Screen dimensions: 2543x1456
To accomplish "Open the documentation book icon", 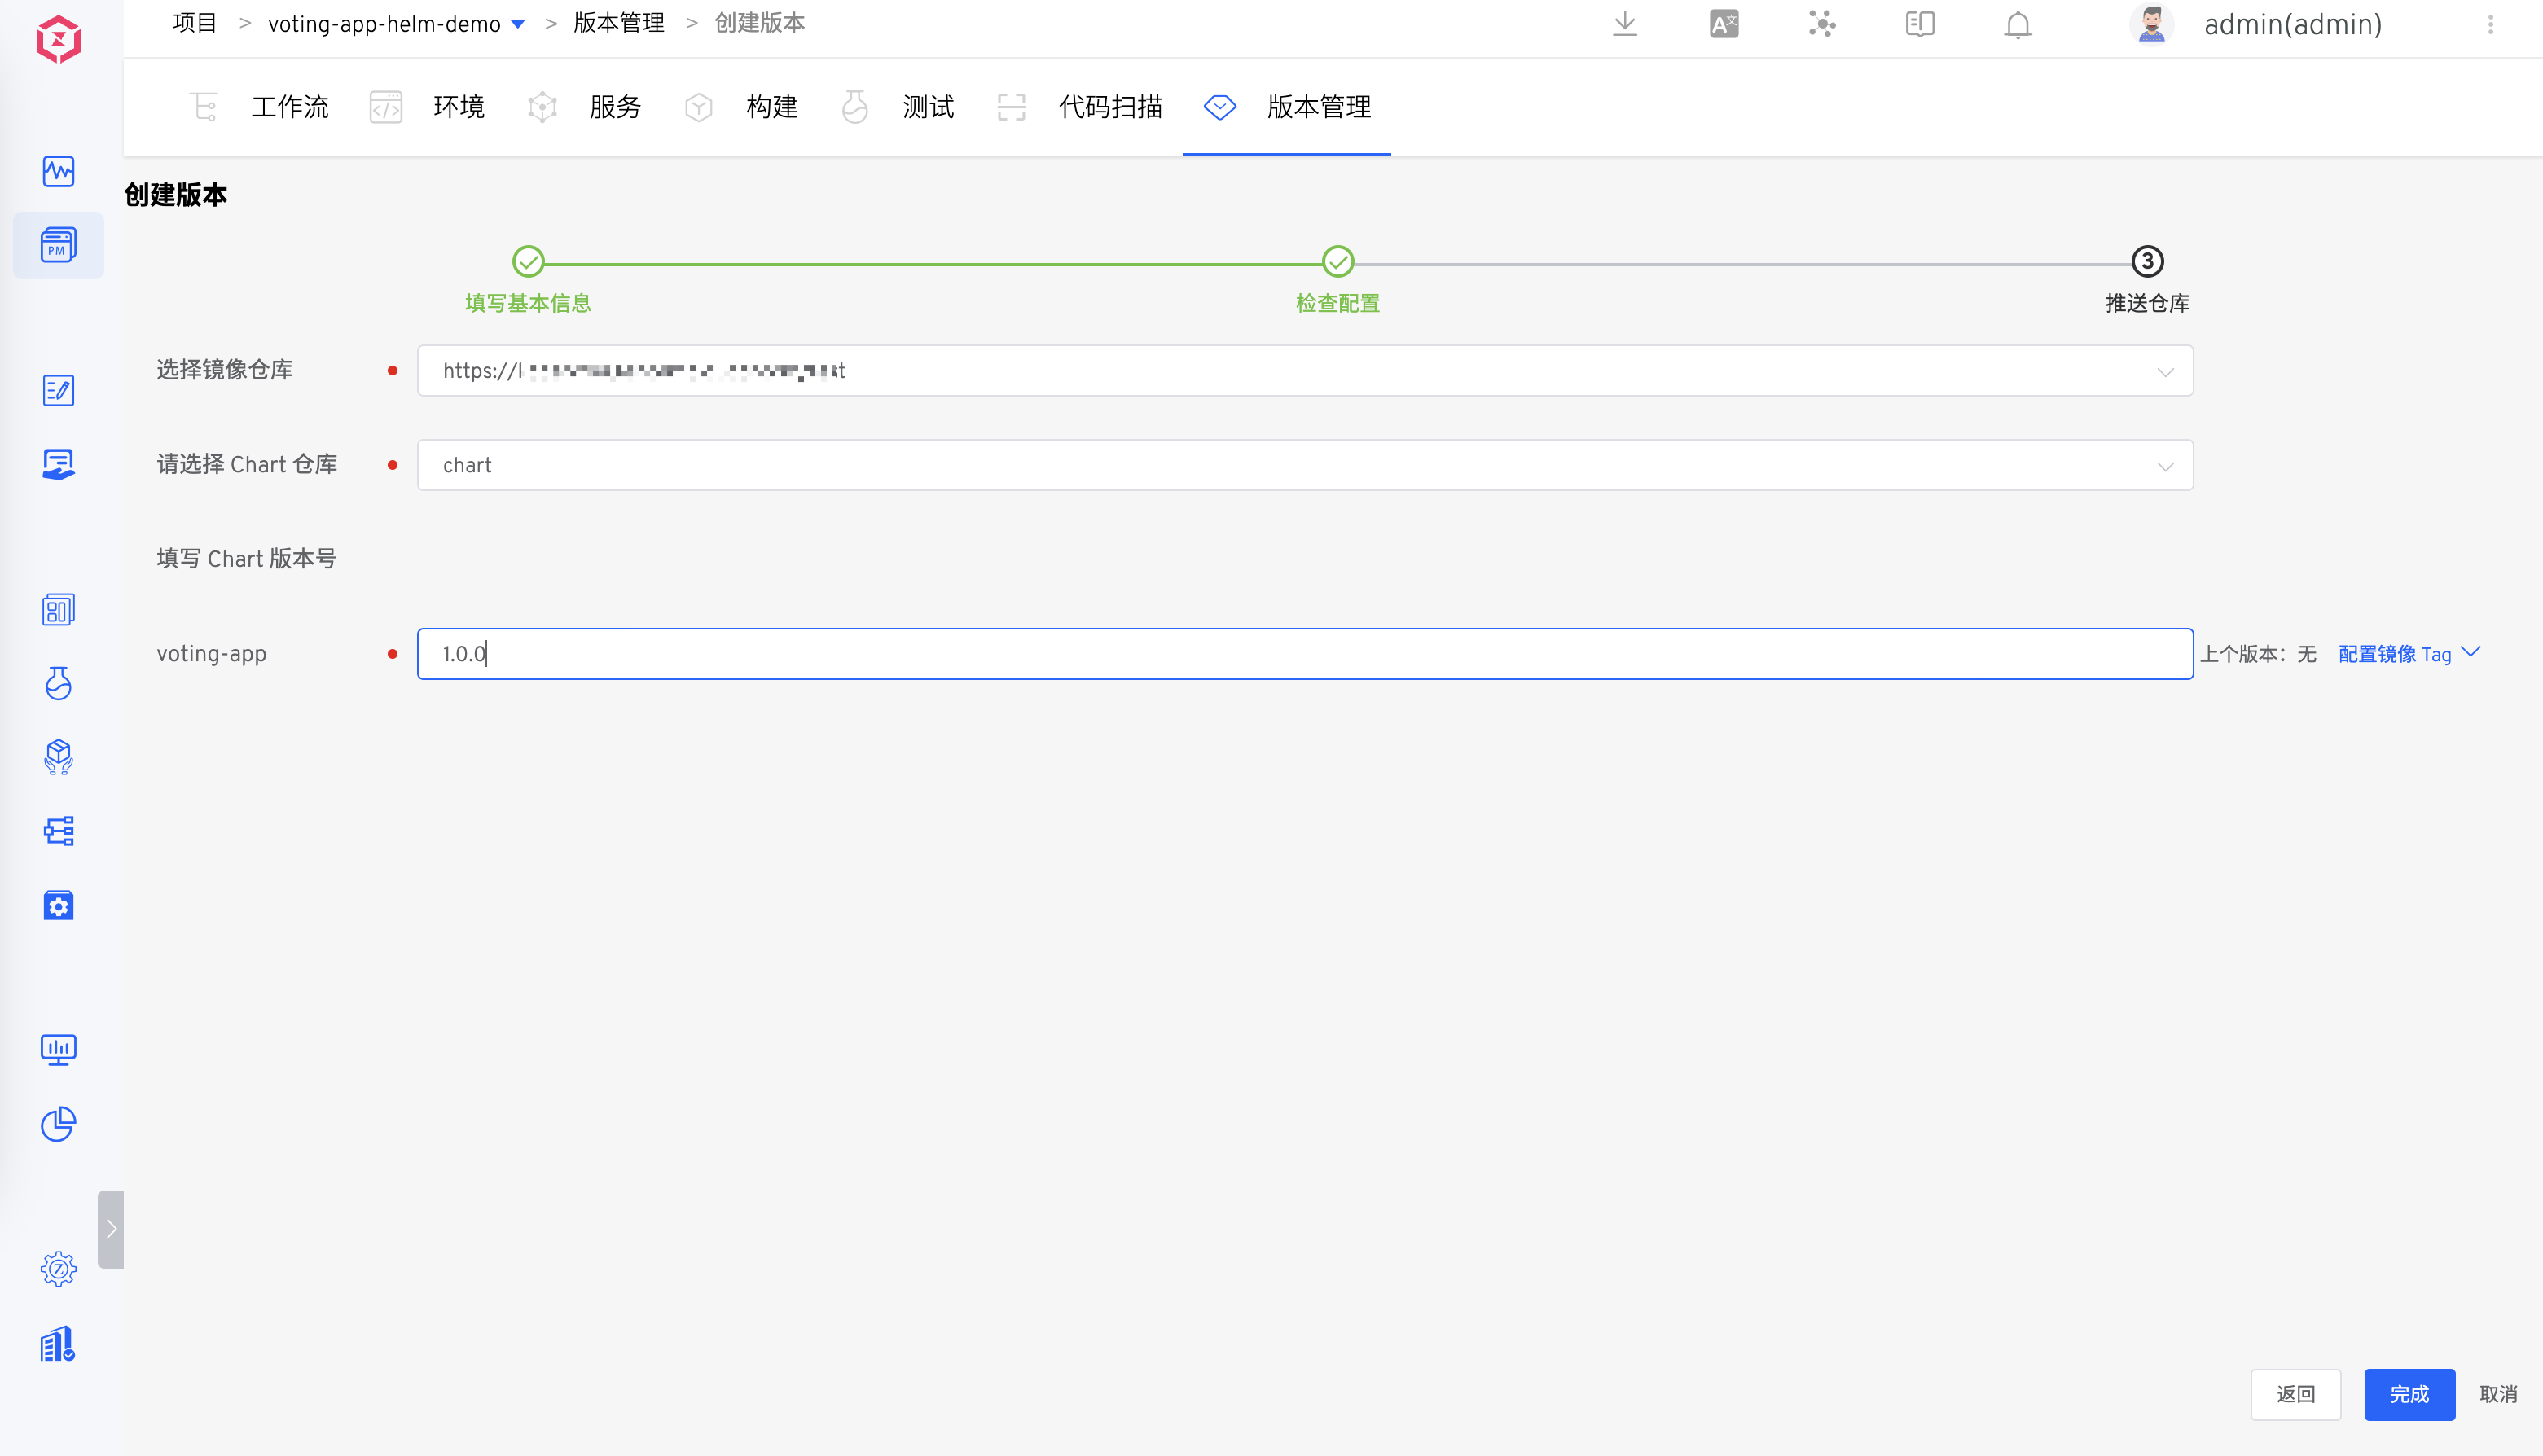I will point(1920,24).
